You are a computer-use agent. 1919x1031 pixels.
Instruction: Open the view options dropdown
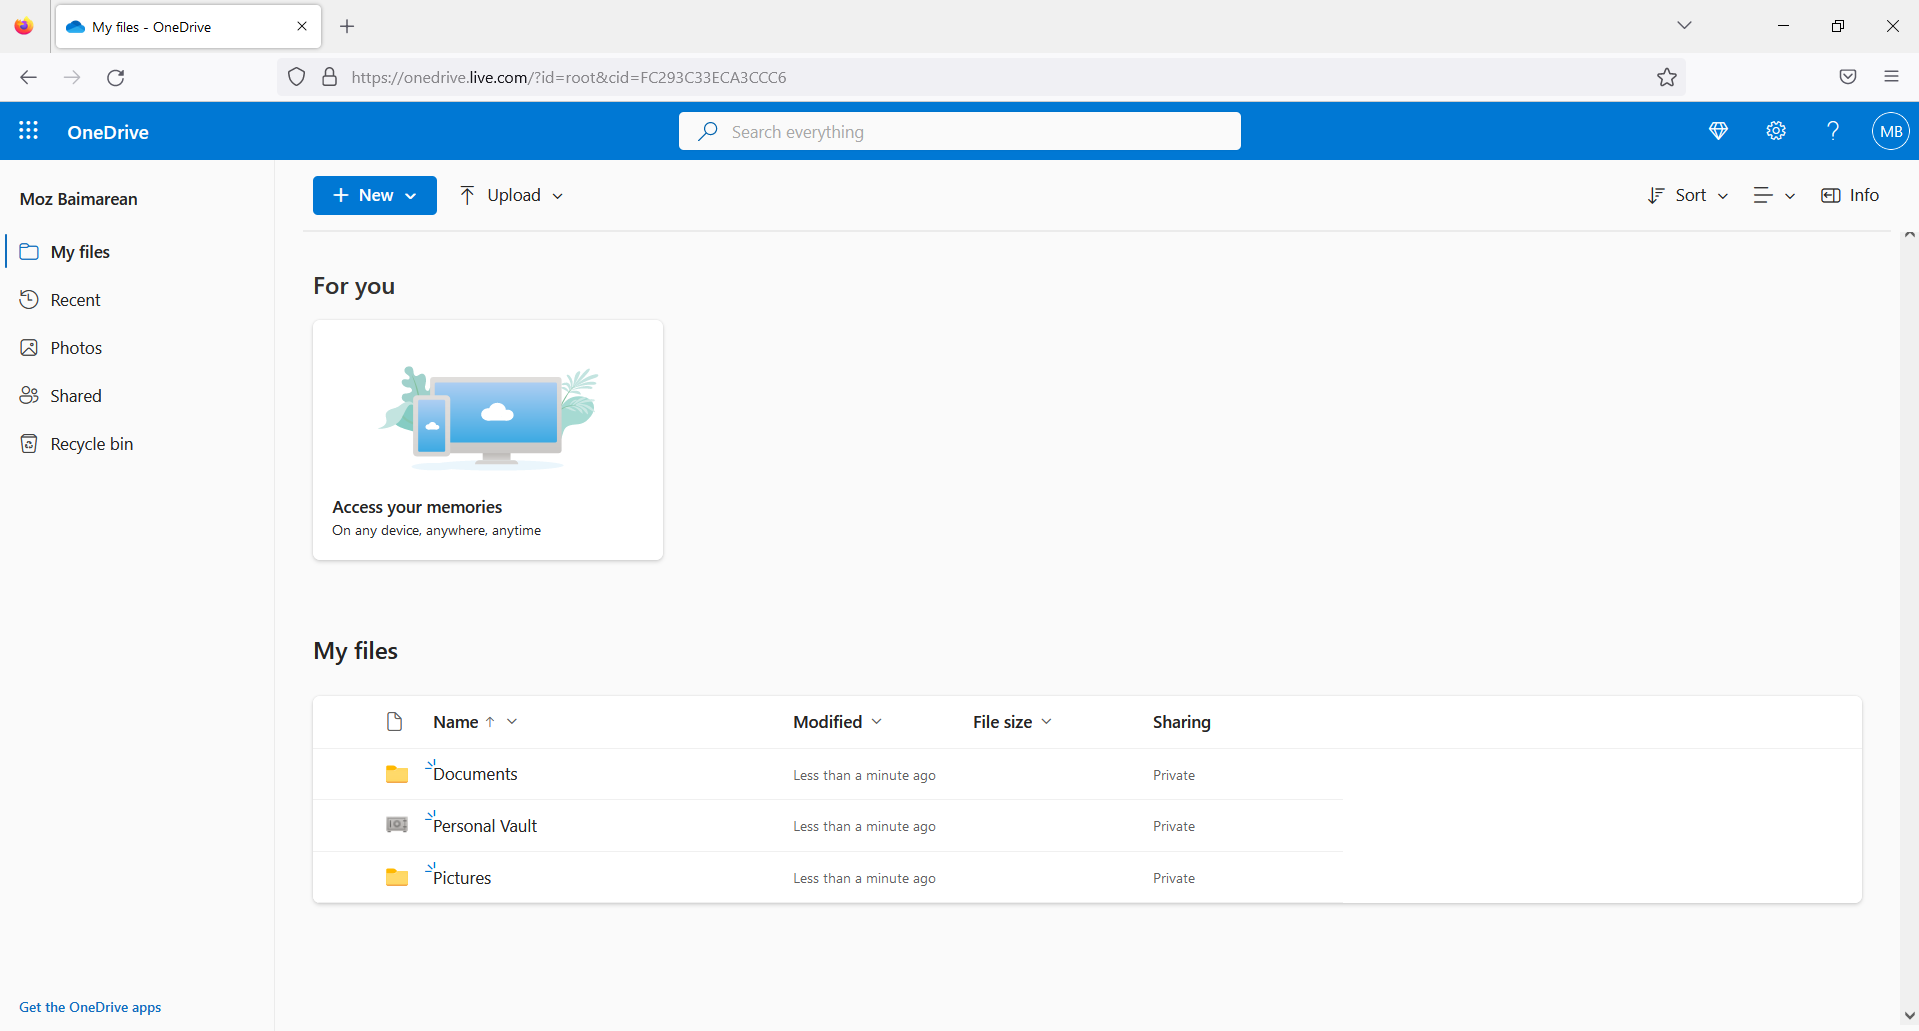[1774, 195]
